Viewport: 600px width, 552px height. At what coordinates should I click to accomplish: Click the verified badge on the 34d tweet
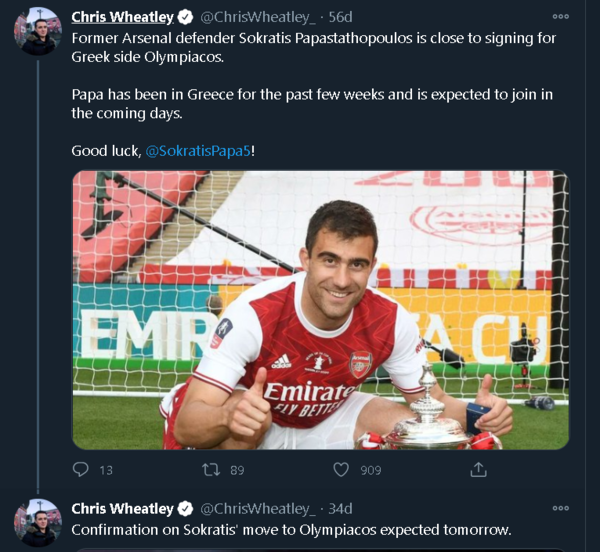[x=186, y=508]
